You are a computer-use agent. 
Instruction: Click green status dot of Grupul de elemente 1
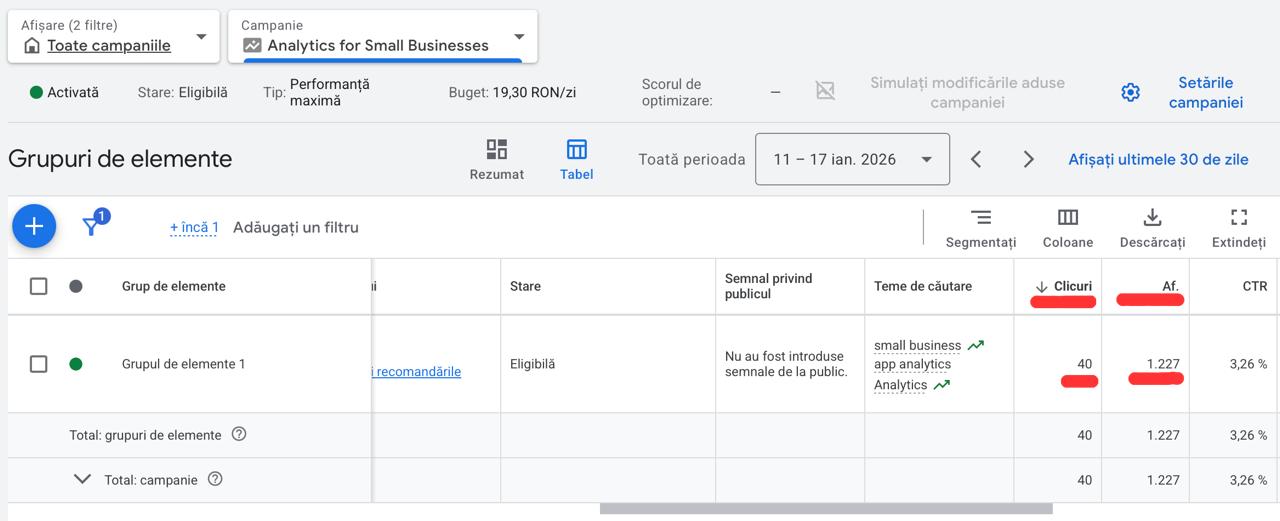pyautogui.click(x=76, y=364)
